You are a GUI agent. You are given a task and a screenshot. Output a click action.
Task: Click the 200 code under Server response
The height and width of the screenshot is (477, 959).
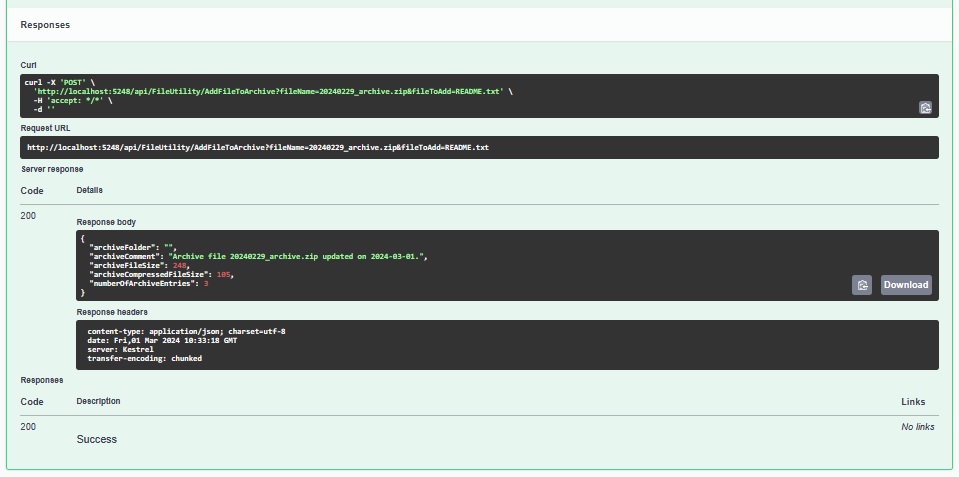(28, 215)
